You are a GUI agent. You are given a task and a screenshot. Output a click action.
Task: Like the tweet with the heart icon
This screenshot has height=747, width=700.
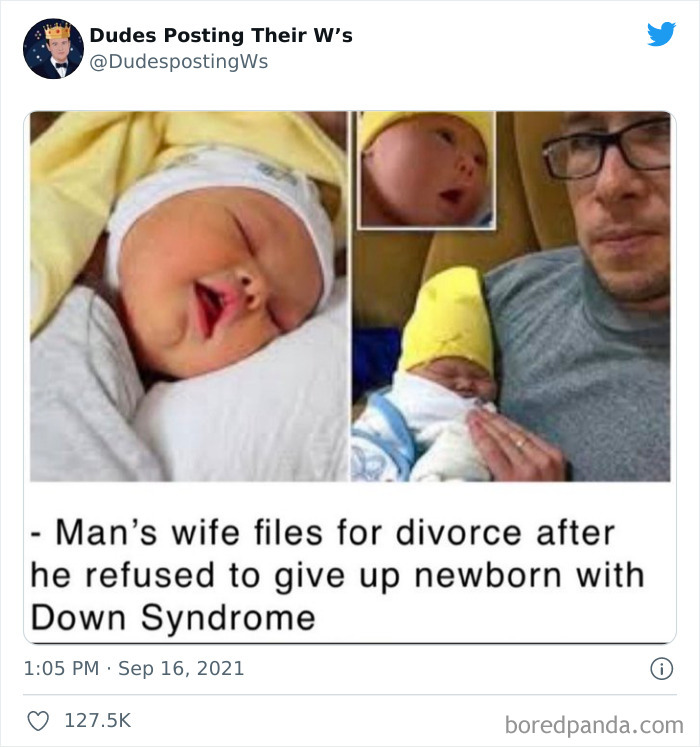click(38, 721)
